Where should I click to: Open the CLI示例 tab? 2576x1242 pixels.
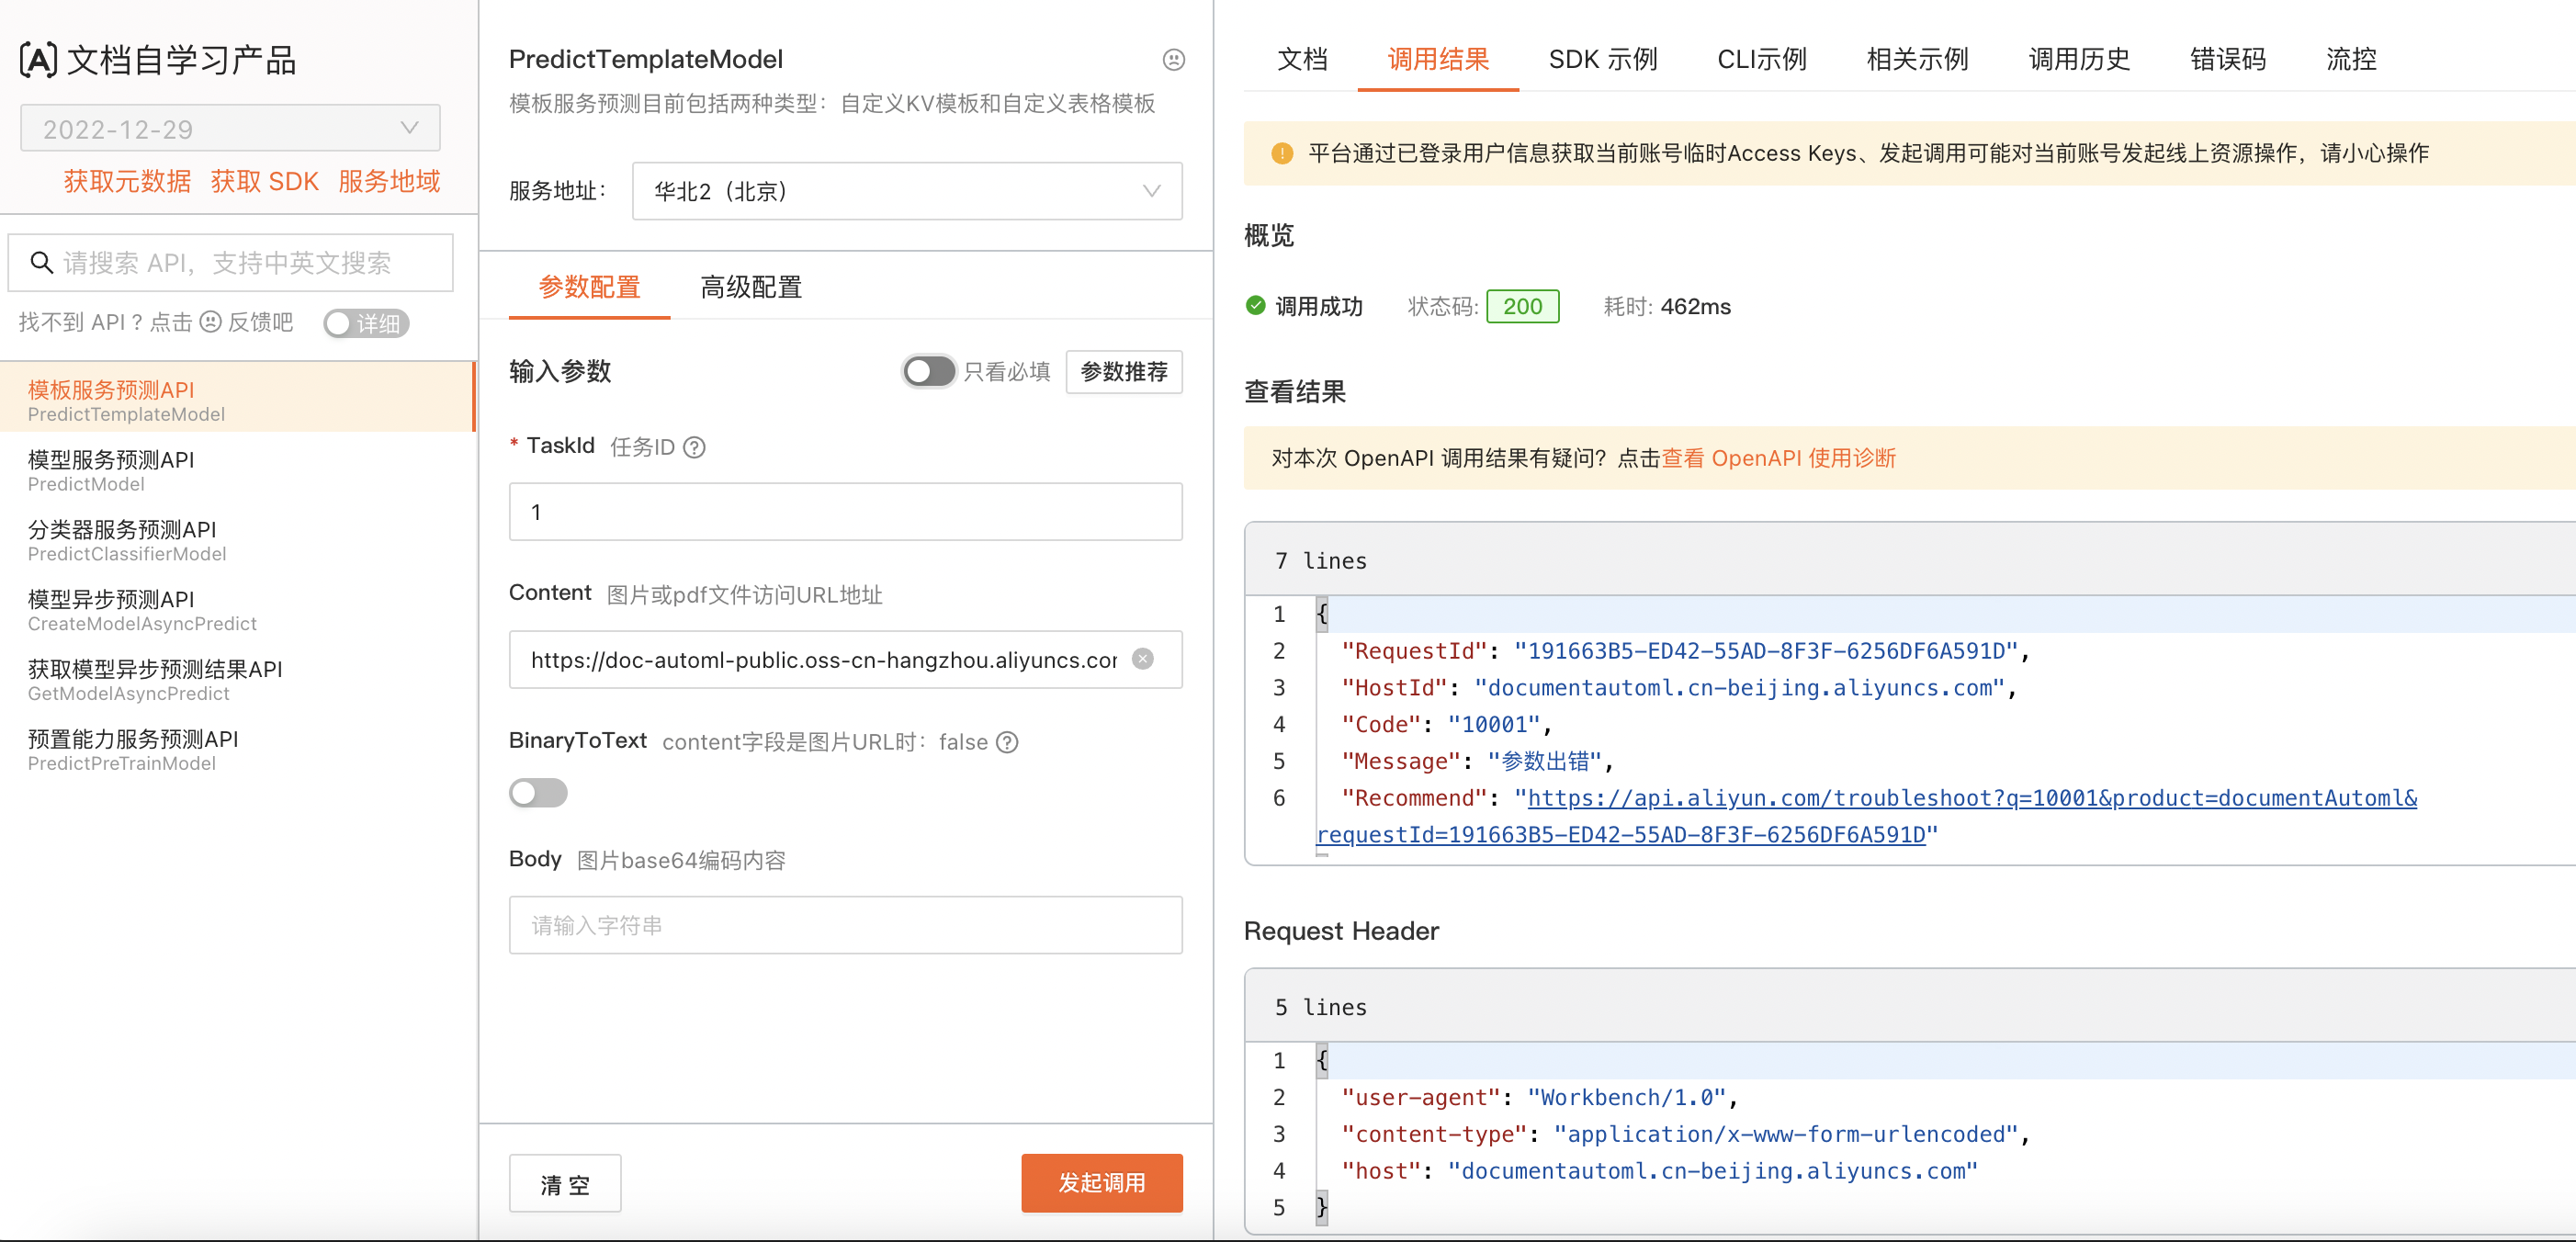coord(1761,59)
